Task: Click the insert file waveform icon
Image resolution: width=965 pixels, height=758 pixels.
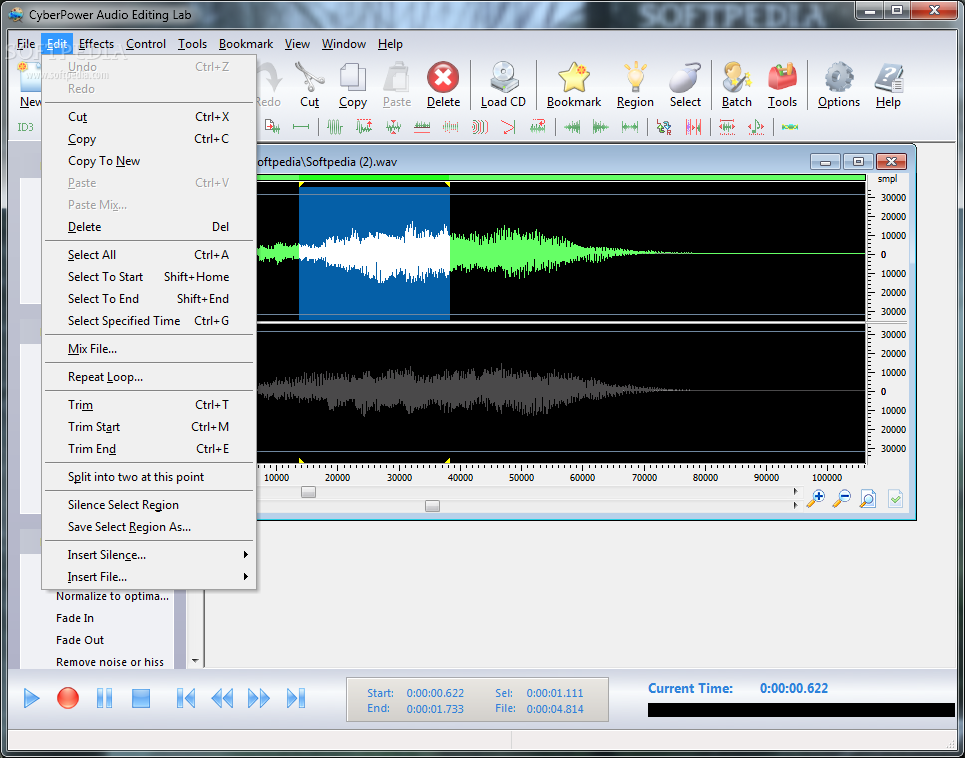Action: coord(272,127)
